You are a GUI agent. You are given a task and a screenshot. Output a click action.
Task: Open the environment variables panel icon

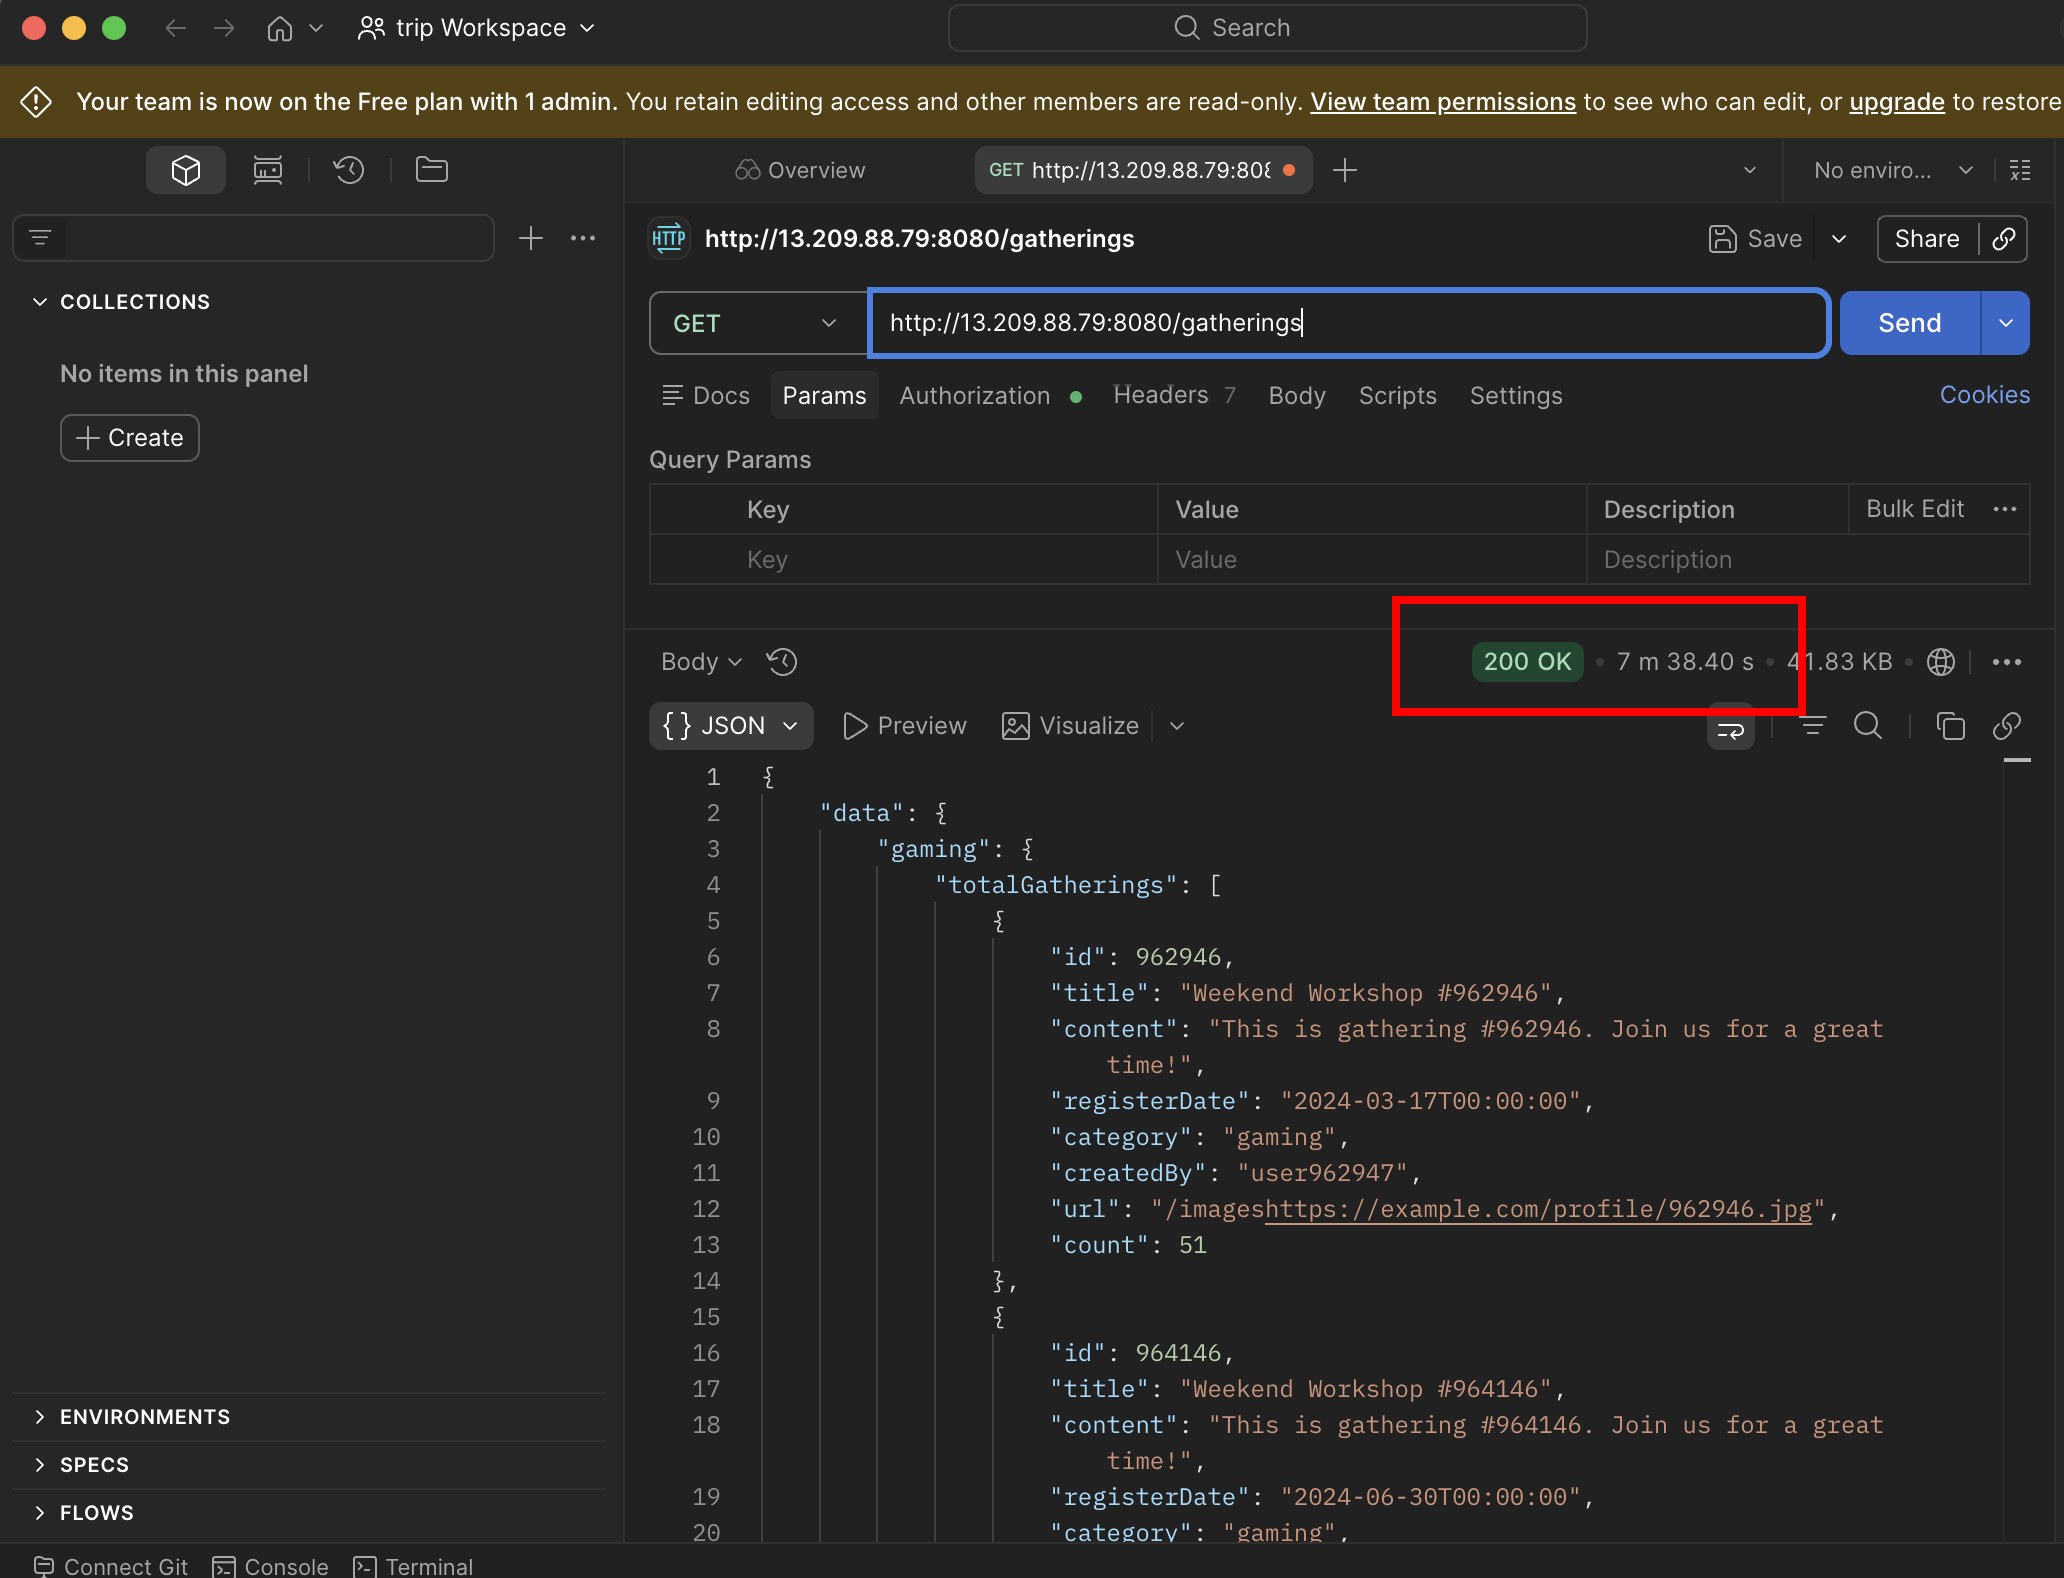pos(2021,170)
